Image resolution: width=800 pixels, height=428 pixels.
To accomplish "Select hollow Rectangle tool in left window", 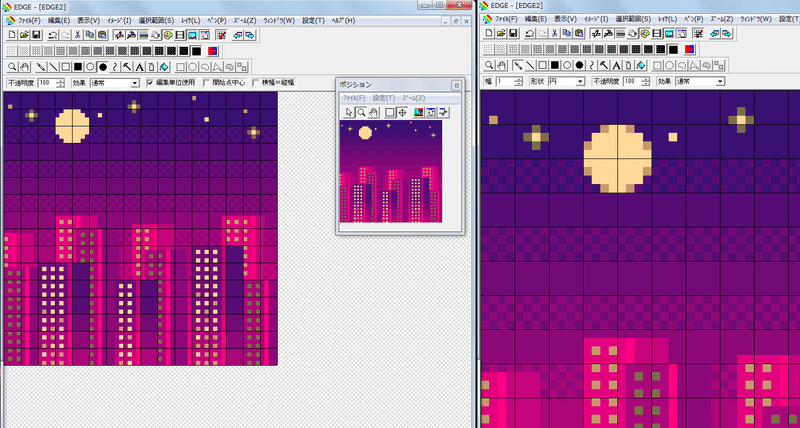I will (66, 67).
